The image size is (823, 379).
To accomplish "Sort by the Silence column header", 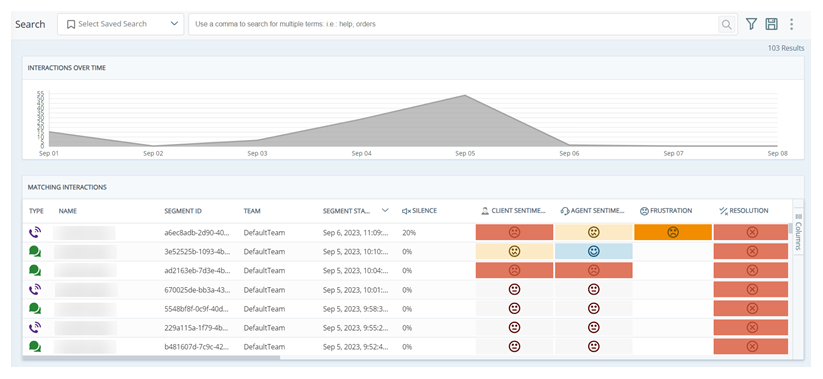I will click(419, 211).
